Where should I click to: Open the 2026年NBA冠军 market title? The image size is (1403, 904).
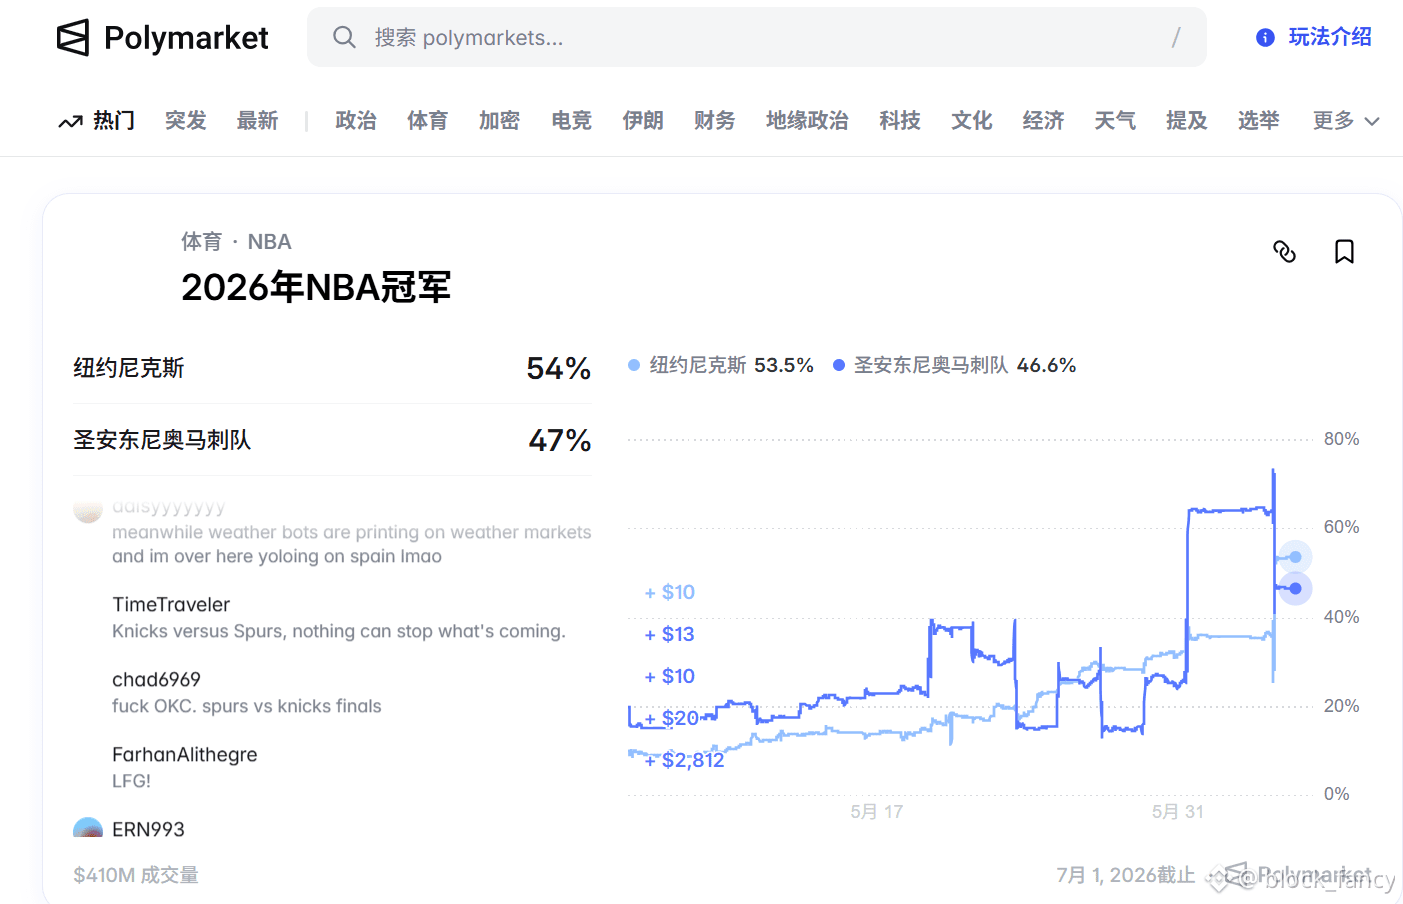[x=316, y=287]
